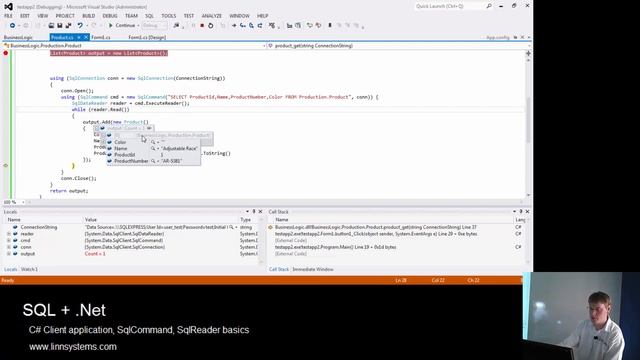Click the magnifier visualizer beside Name in the datatip

coord(153,149)
